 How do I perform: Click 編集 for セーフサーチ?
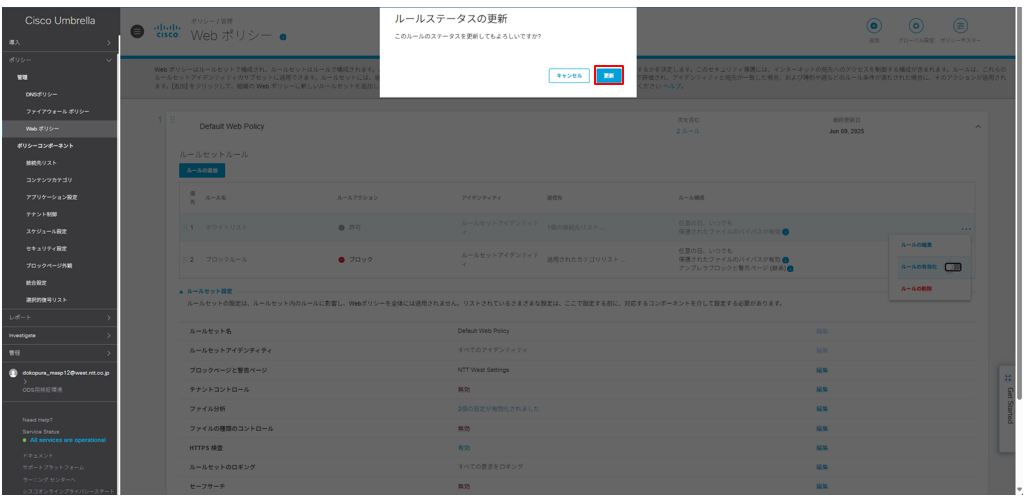(822, 486)
